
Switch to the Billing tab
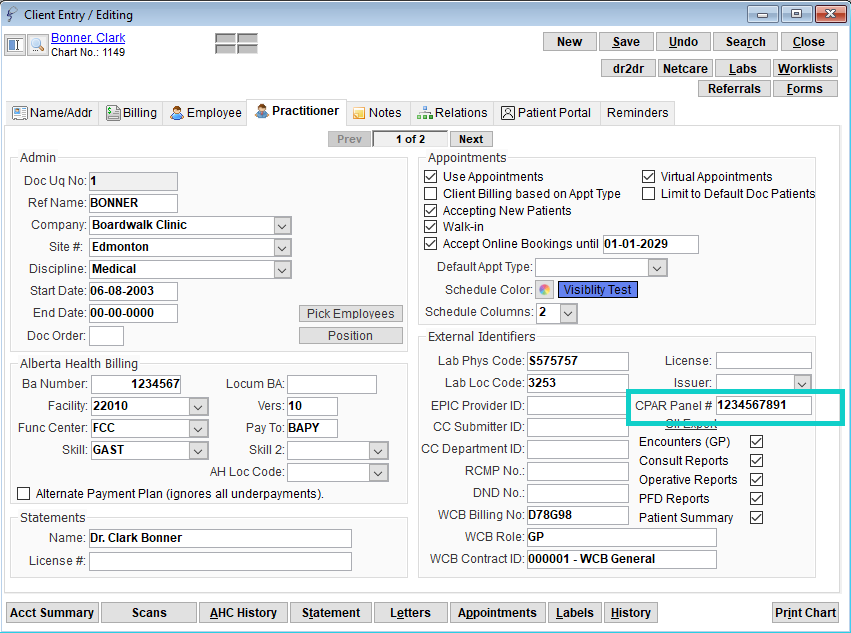[131, 113]
